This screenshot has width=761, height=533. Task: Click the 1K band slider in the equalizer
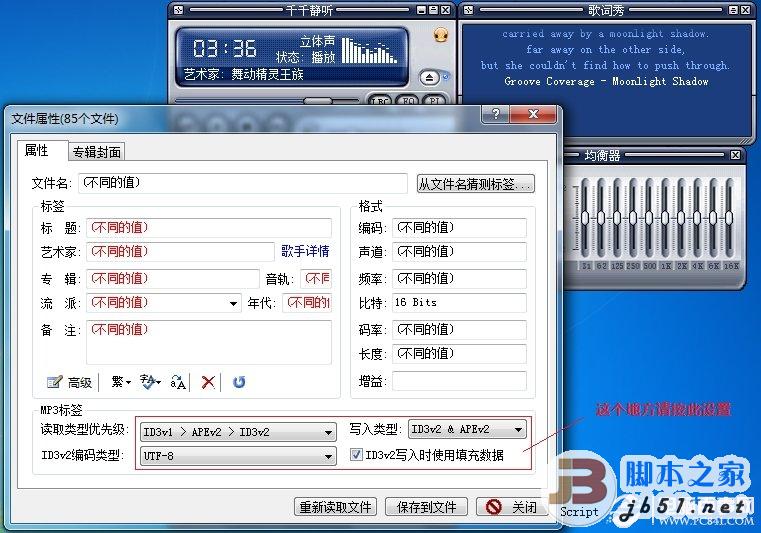(x=665, y=218)
